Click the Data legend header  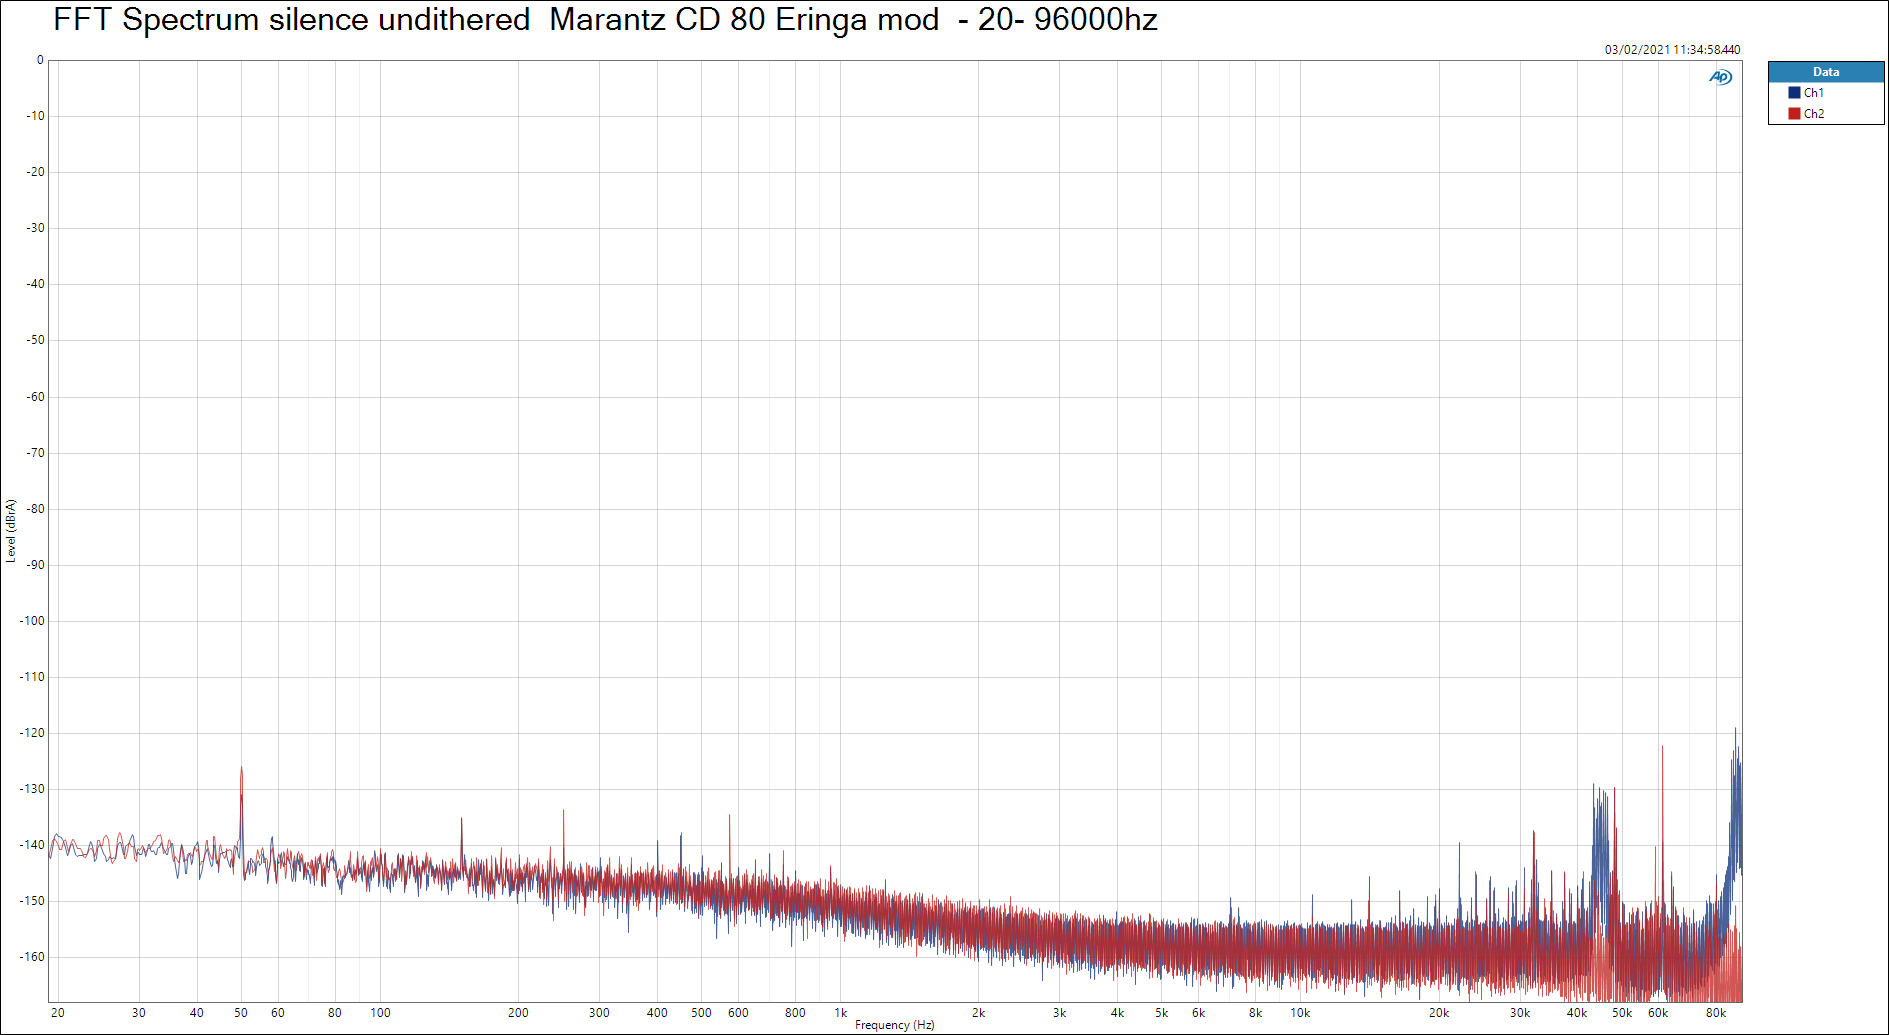coord(1825,72)
